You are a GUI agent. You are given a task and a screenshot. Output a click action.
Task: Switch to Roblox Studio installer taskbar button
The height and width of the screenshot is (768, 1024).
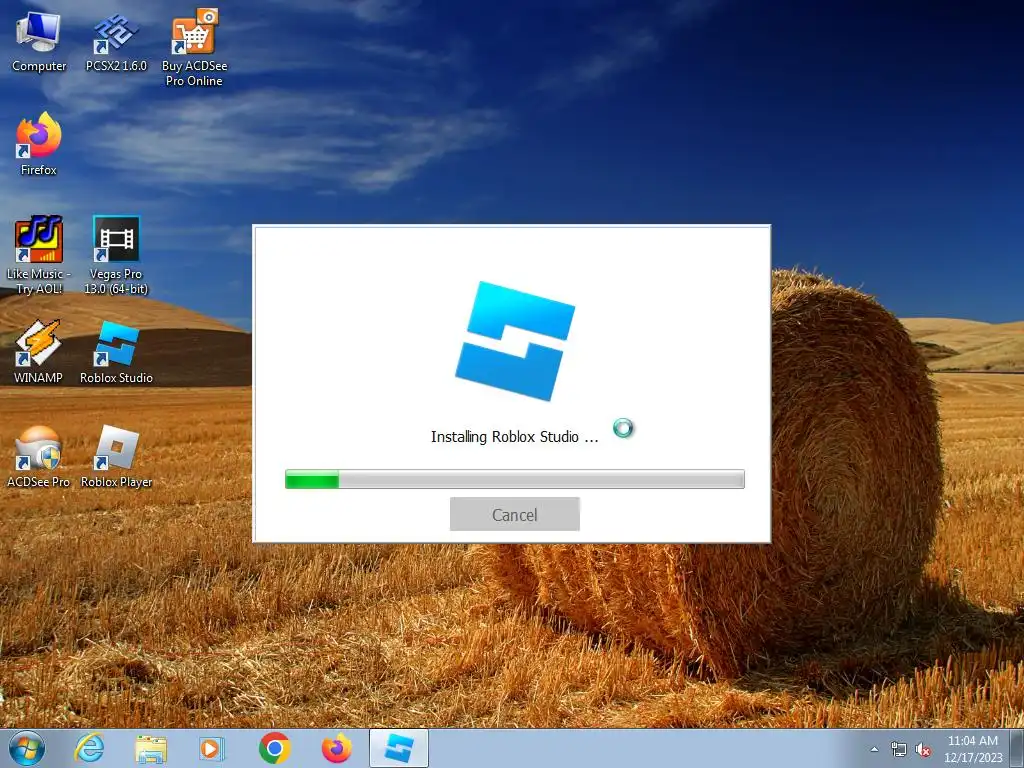[x=399, y=748]
